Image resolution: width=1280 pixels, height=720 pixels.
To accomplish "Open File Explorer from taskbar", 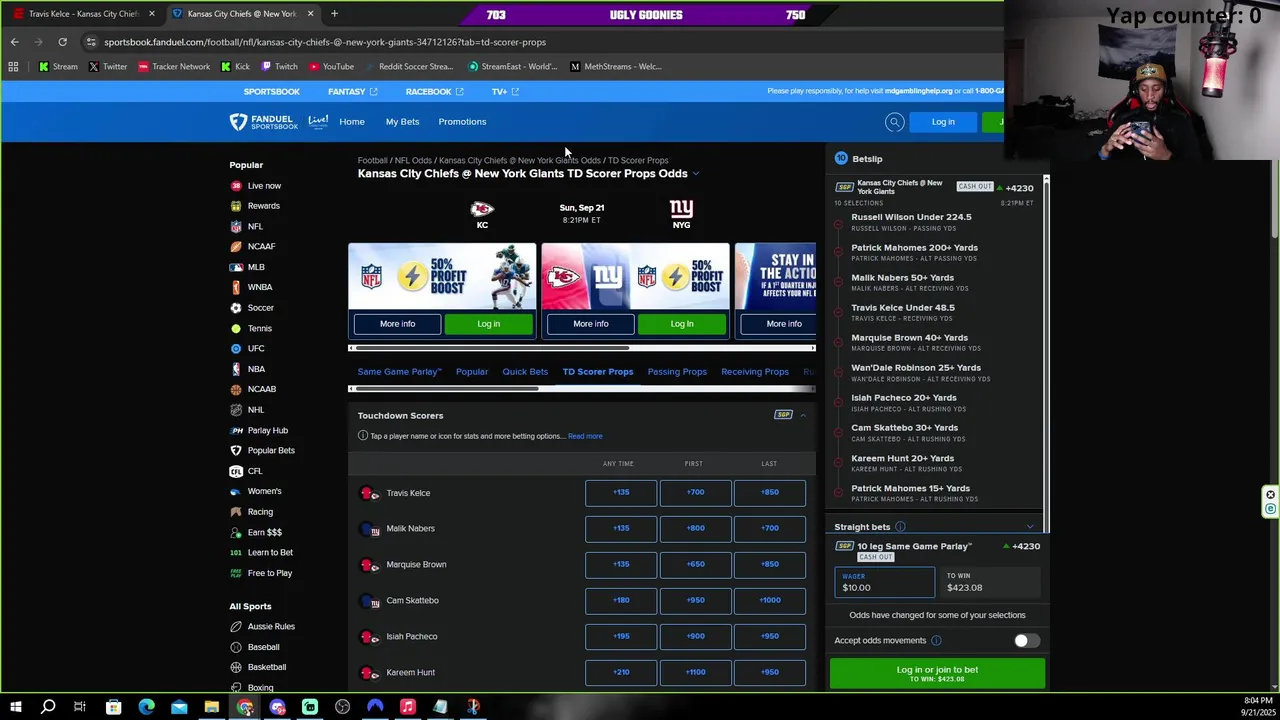I will (x=212, y=707).
